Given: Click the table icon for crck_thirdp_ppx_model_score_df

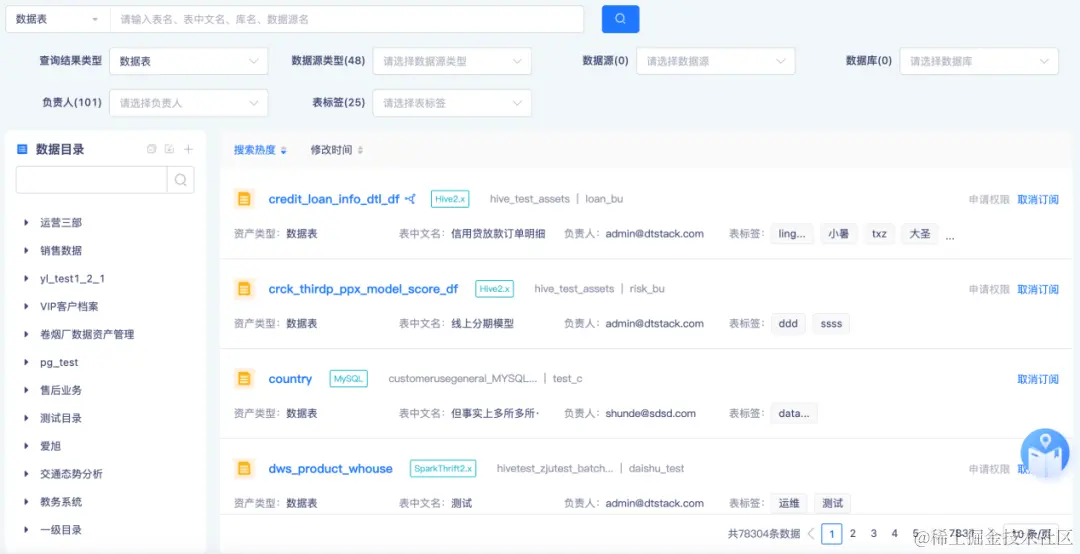Looking at the screenshot, I should coord(243,289).
